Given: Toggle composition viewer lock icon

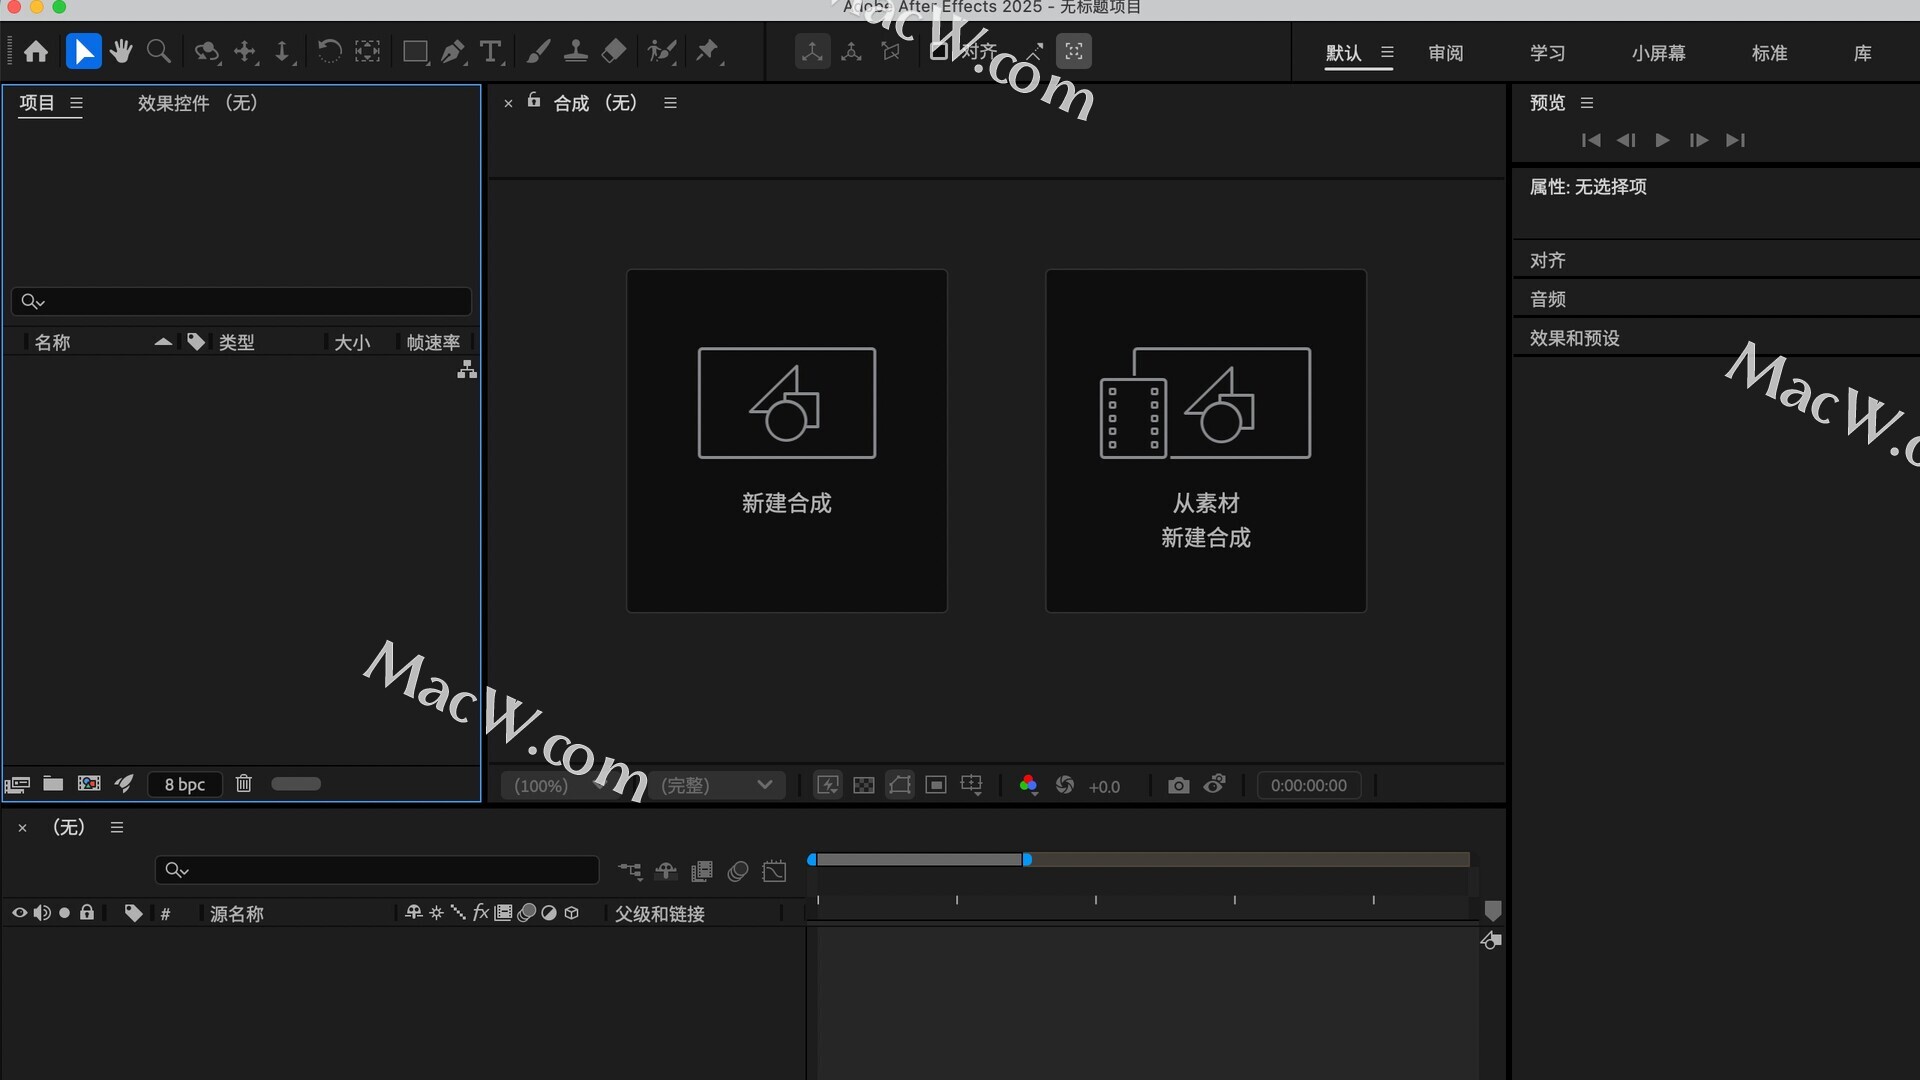Looking at the screenshot, I should click(x=534, y=100).
